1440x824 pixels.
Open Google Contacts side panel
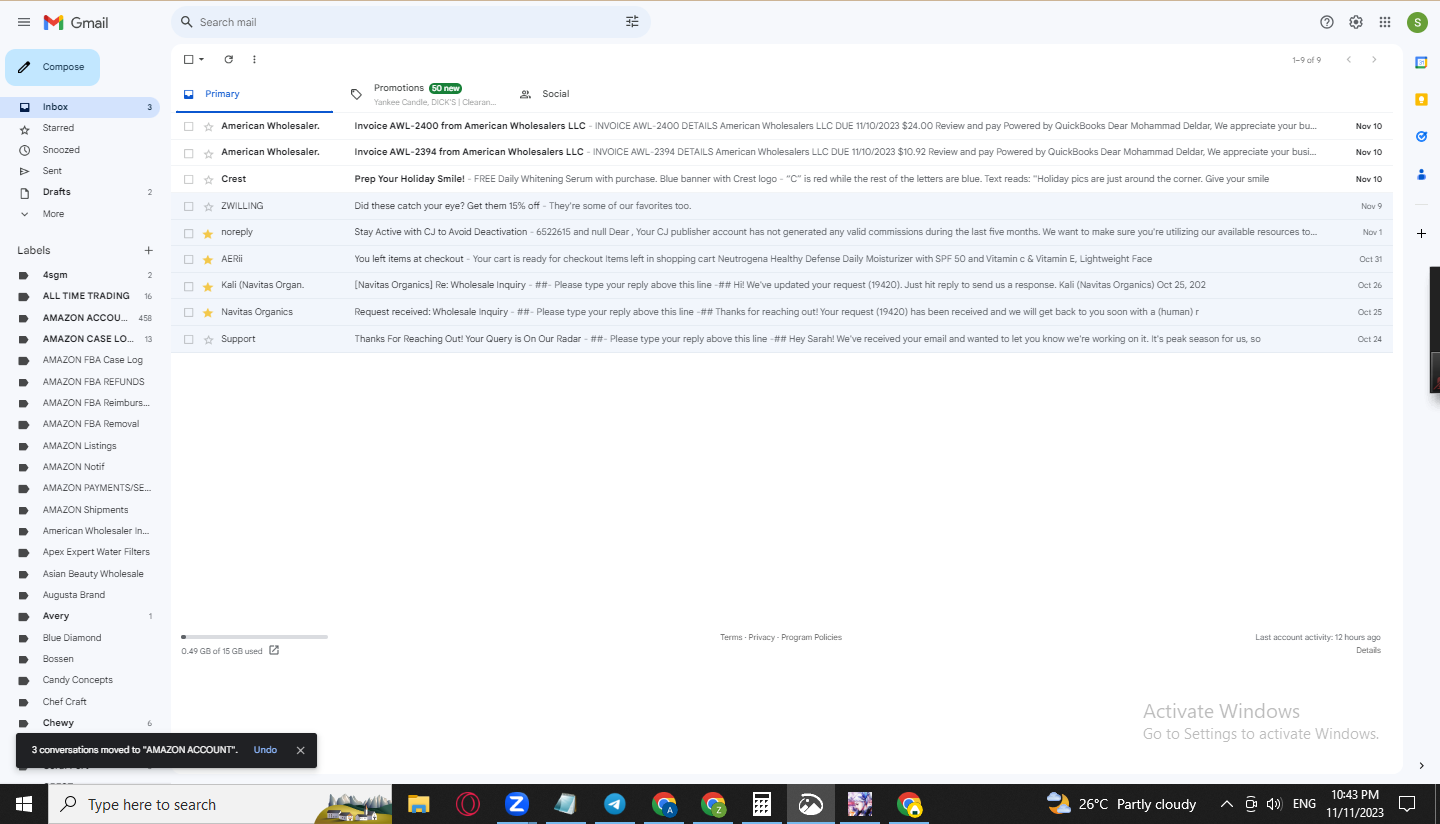click(1421, 174)
